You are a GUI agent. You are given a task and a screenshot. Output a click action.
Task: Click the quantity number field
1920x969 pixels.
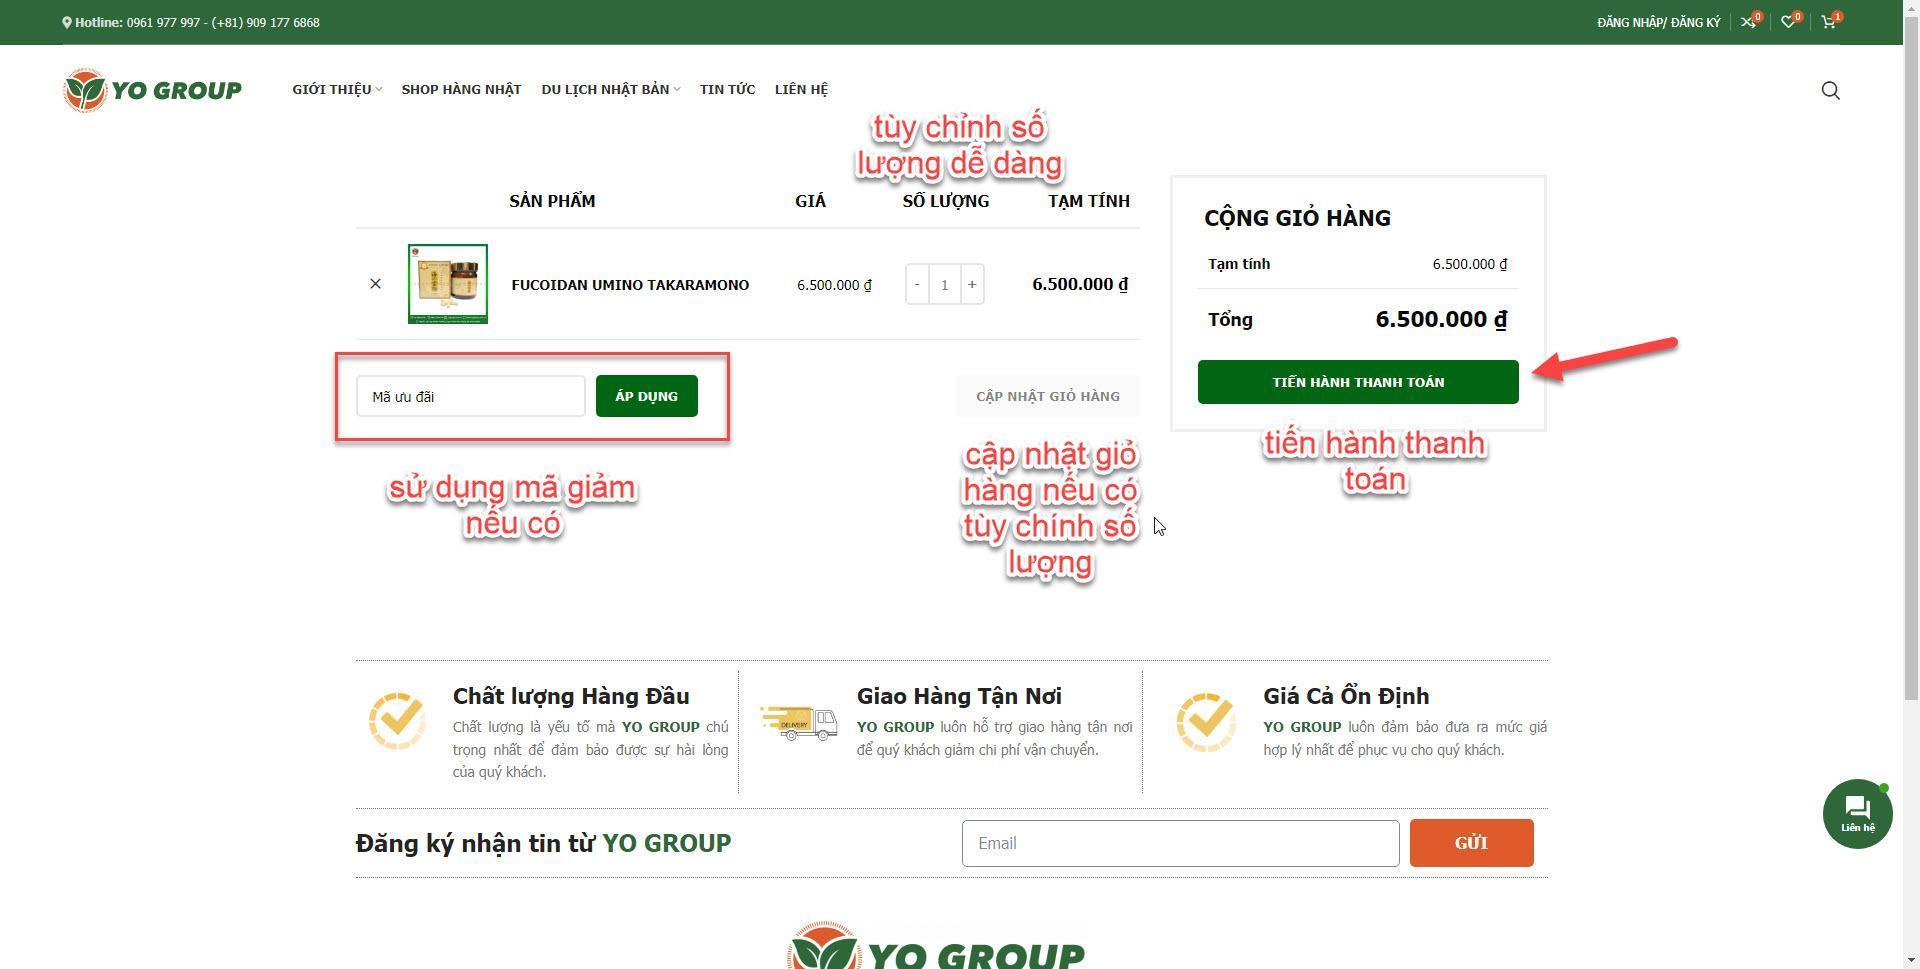click(944, 285)
